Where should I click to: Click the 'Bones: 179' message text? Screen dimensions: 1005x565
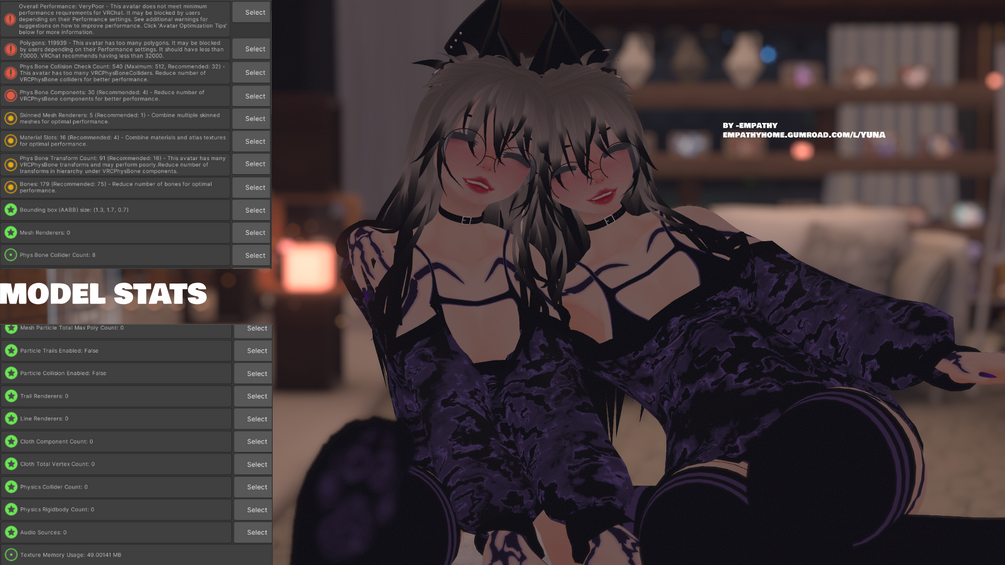tap(115, 187)
